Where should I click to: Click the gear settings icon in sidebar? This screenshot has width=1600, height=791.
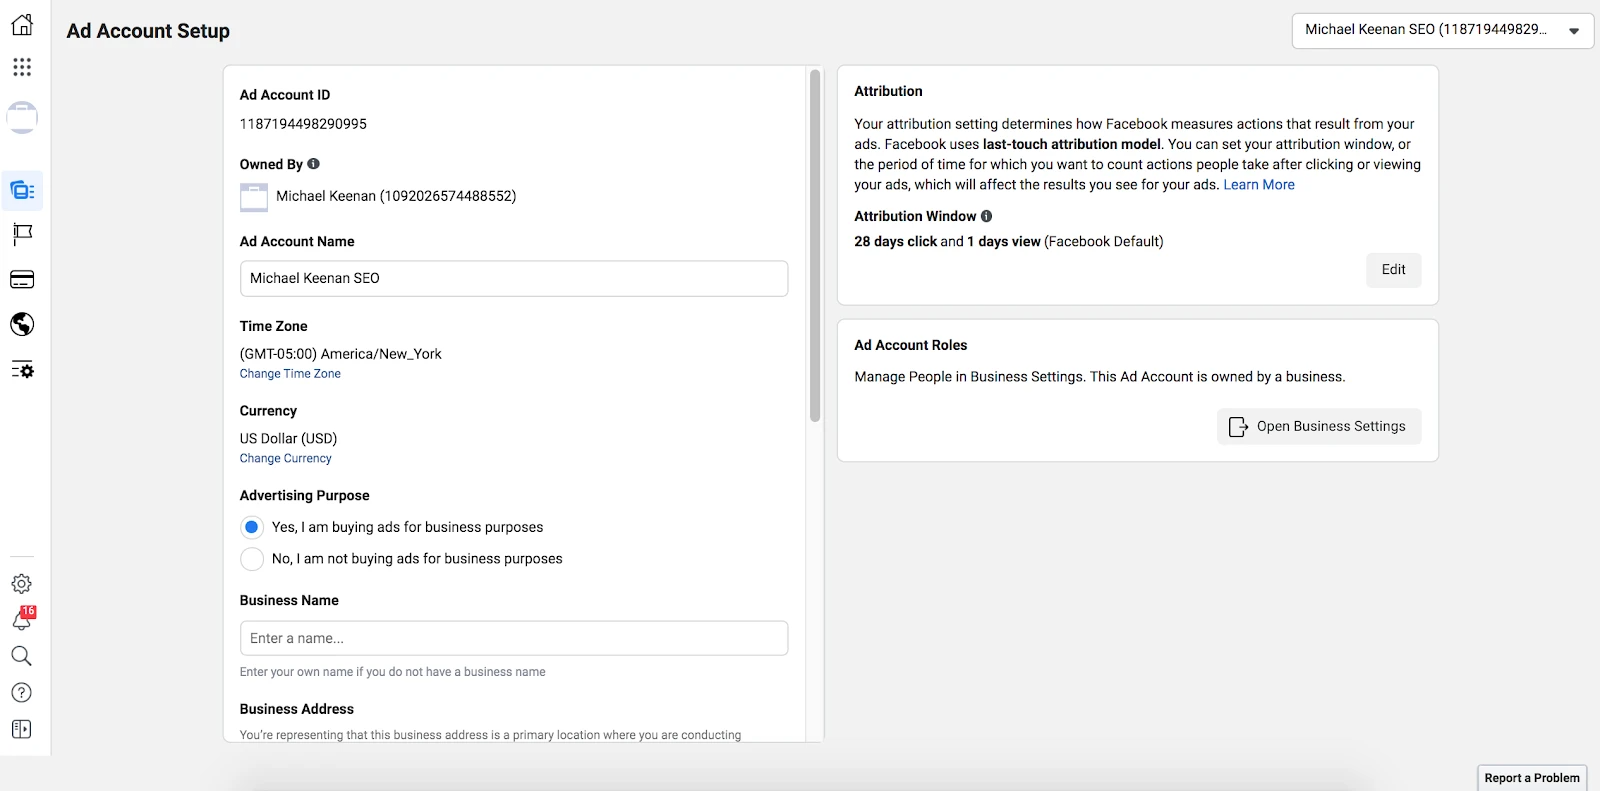[22, 584]
